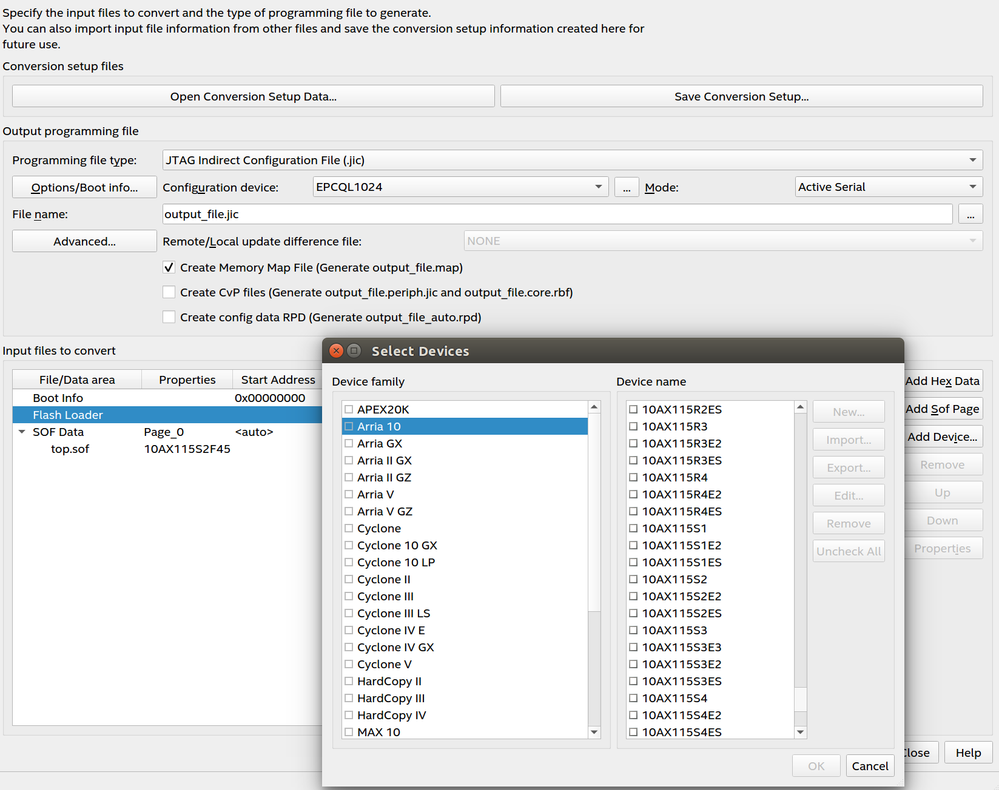The height and width of the screenshot is (790, 999).
Task: Click Open Conversion Setup Data button
Action: pyautogui.click(x=253, y=97)
